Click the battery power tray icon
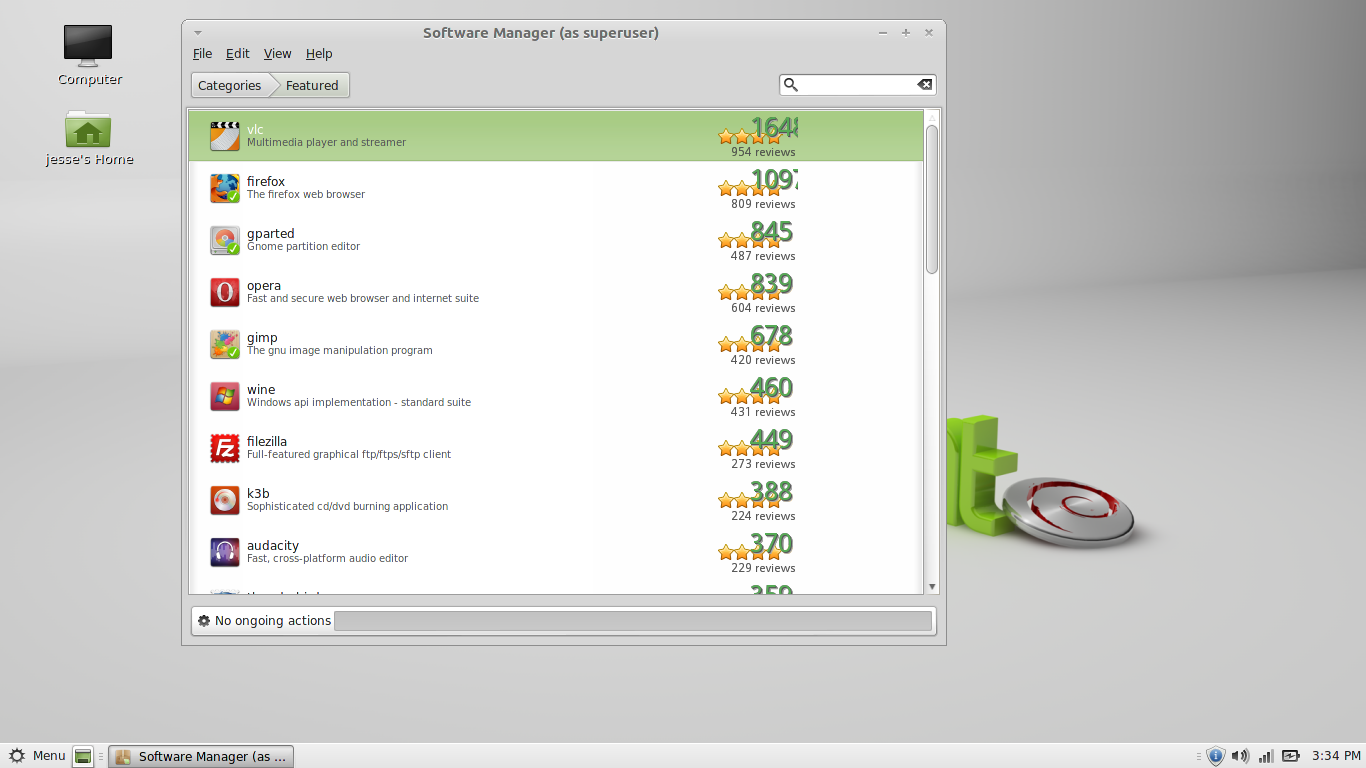This screenshot has width=1366, height=768. click(x=1292, y=756)
